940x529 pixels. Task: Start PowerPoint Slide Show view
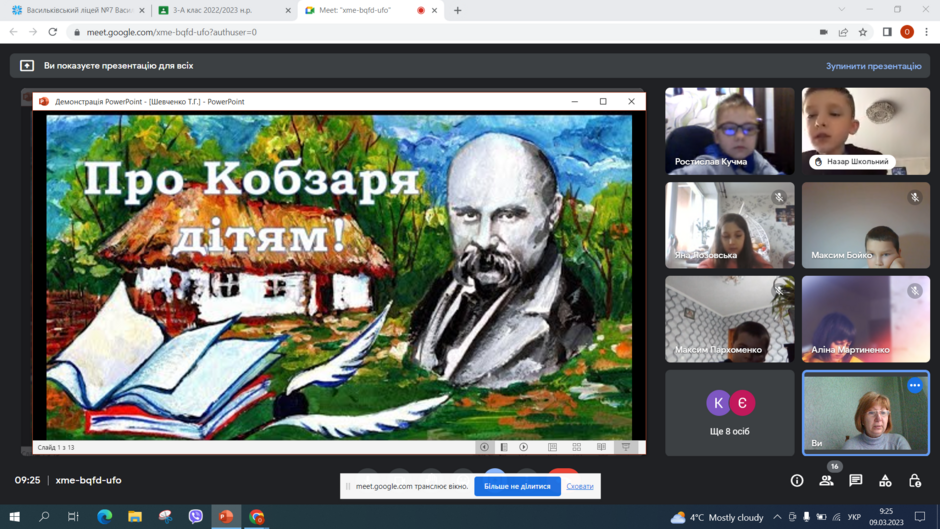tap(626, 447)
